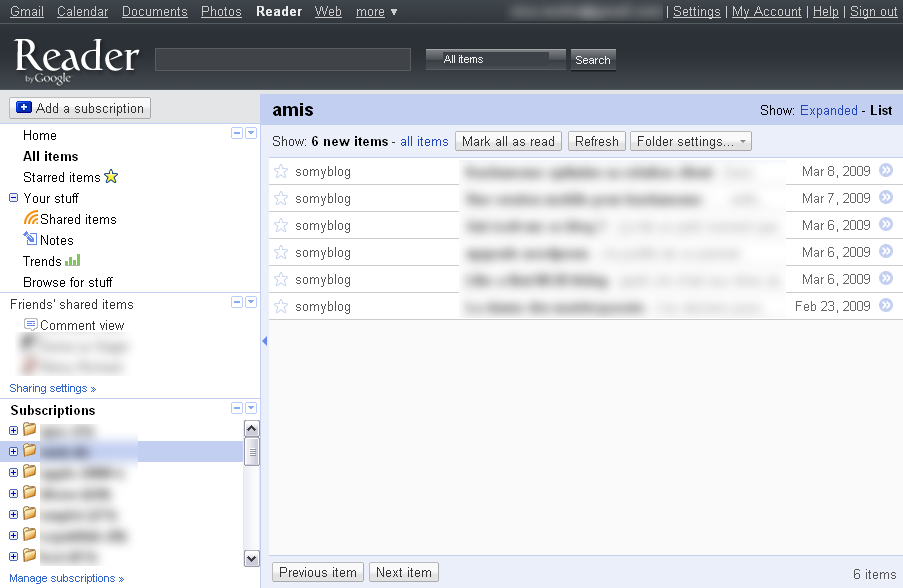Image resolution: width=903 pixels, height=588 pixels.
Task: Open the Friends' shared items options menu
Action: (x=251, y=302)
